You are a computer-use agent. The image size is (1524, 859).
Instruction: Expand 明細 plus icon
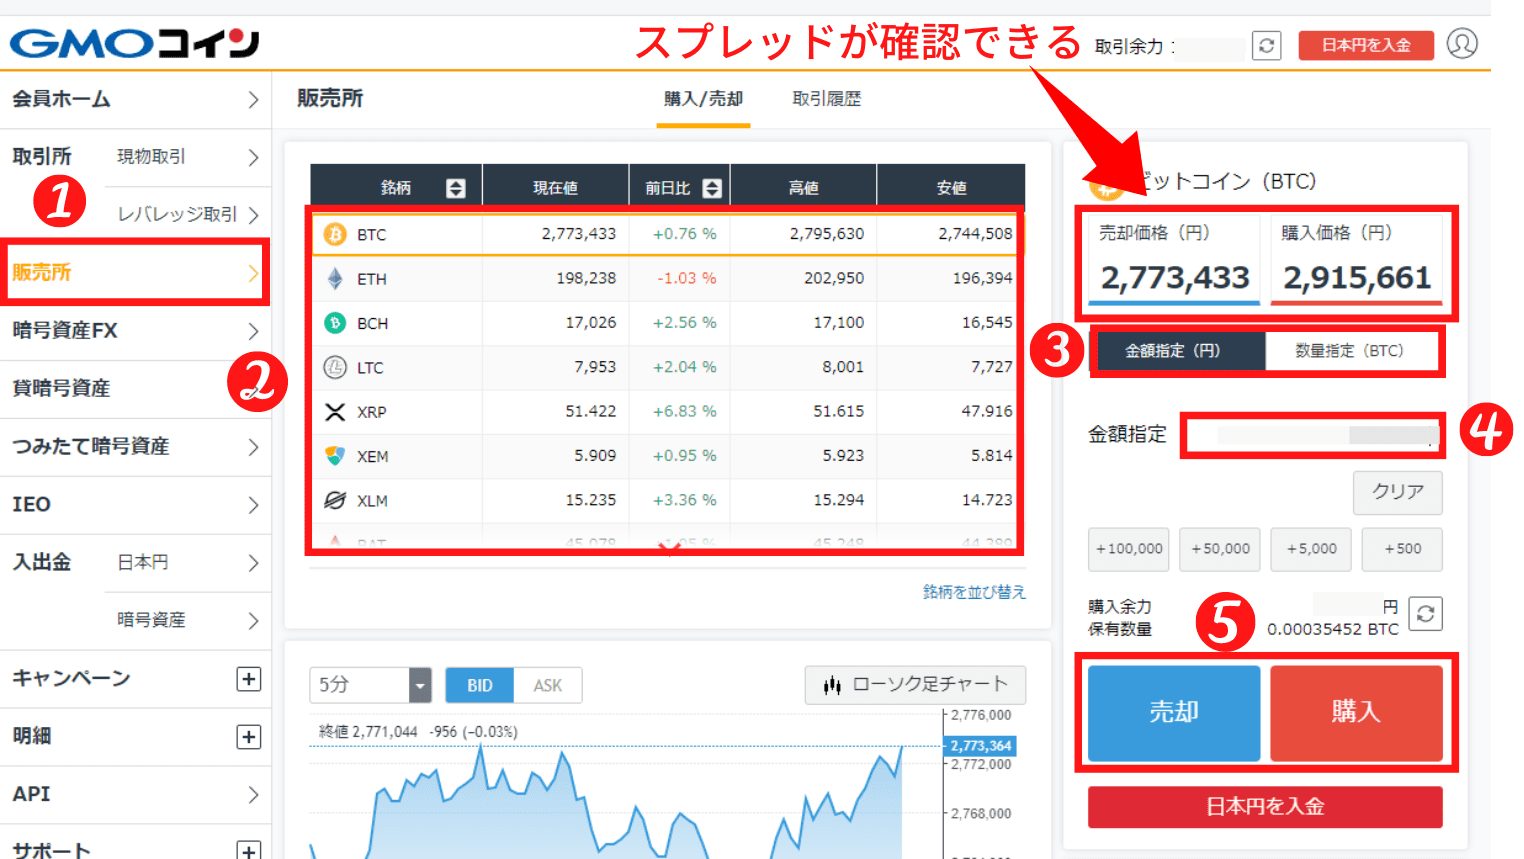pos(248,737)
